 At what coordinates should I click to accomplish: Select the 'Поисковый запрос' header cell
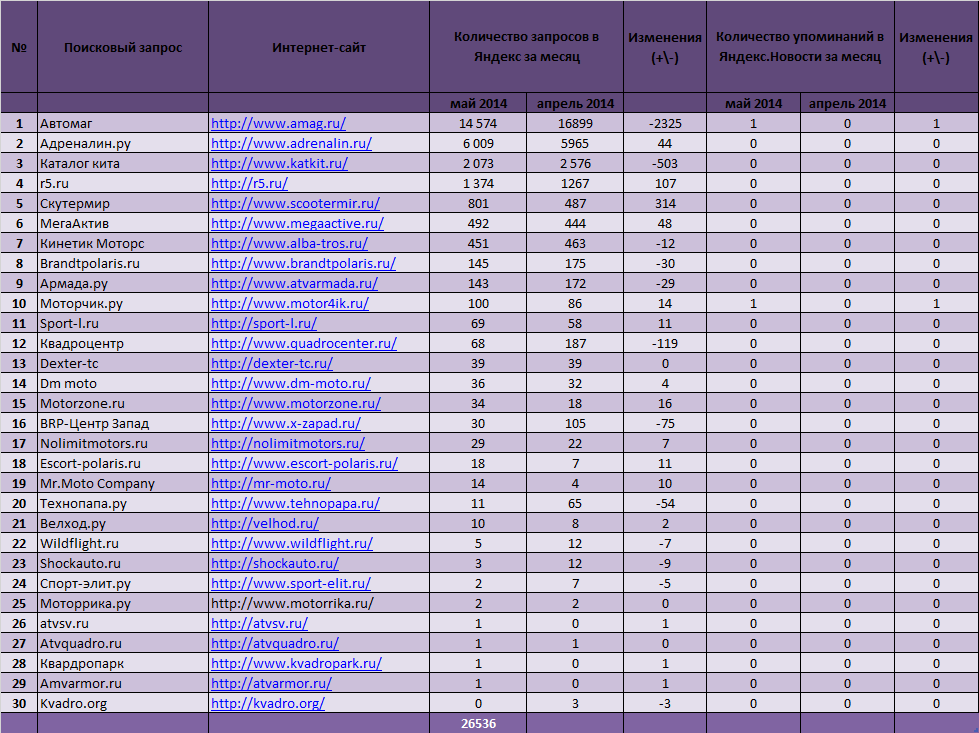(123, 47)
